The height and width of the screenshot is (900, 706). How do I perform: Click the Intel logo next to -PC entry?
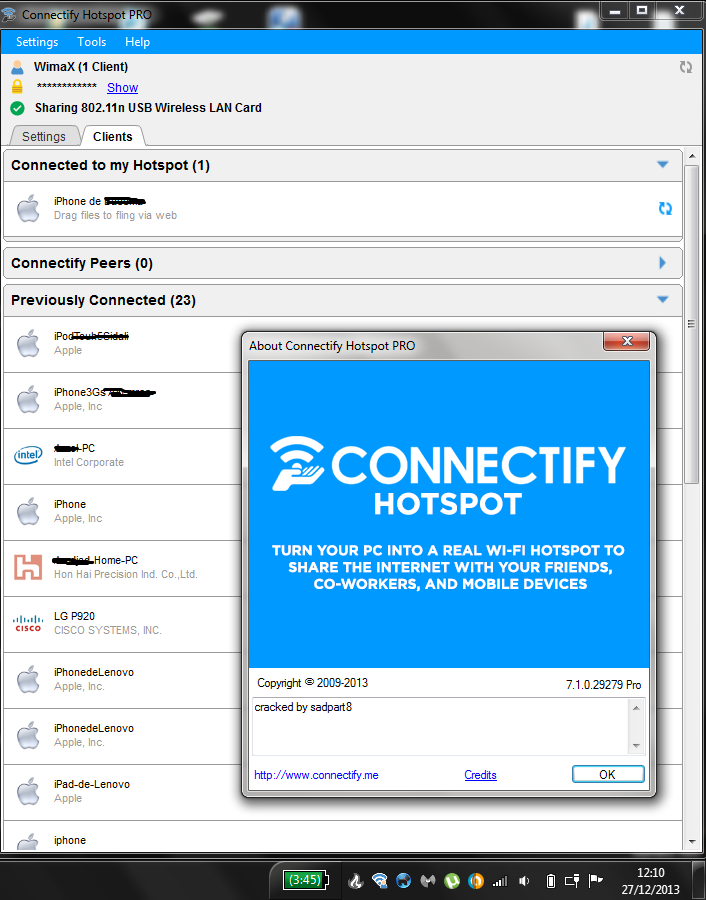coord(28,455)
